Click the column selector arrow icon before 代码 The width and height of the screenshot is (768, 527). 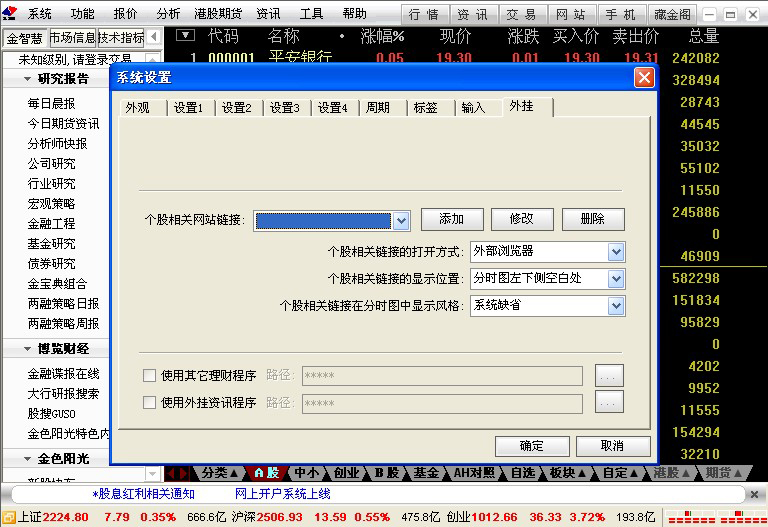(x=185, y=35)
